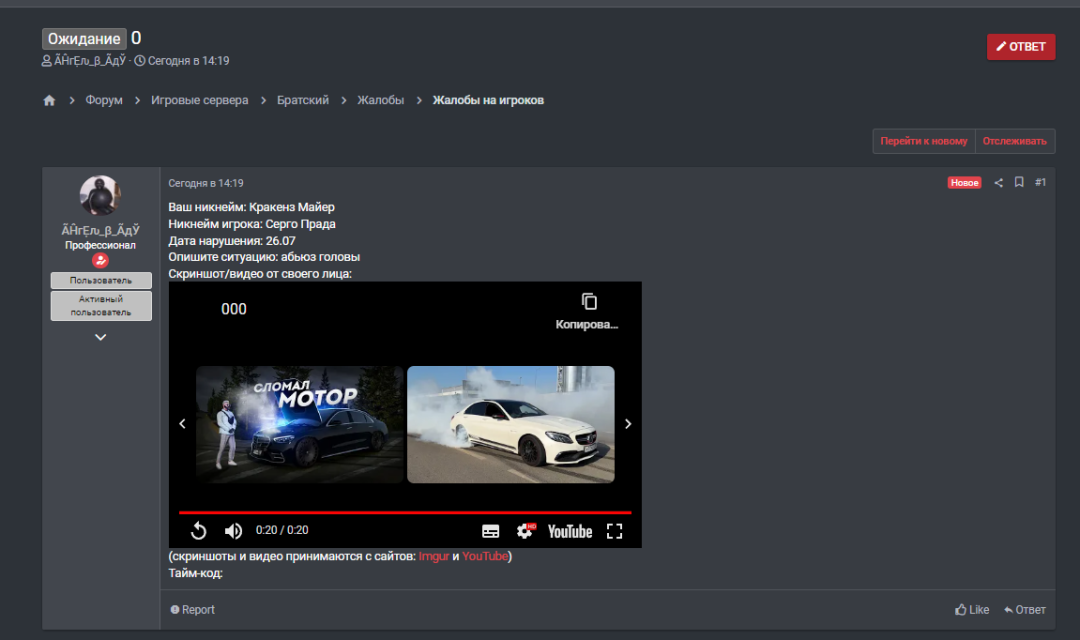Click the line Дата нарушения: 26.07
The image size is (1080, 640).
pyautogui.click(x=232, y=241)
